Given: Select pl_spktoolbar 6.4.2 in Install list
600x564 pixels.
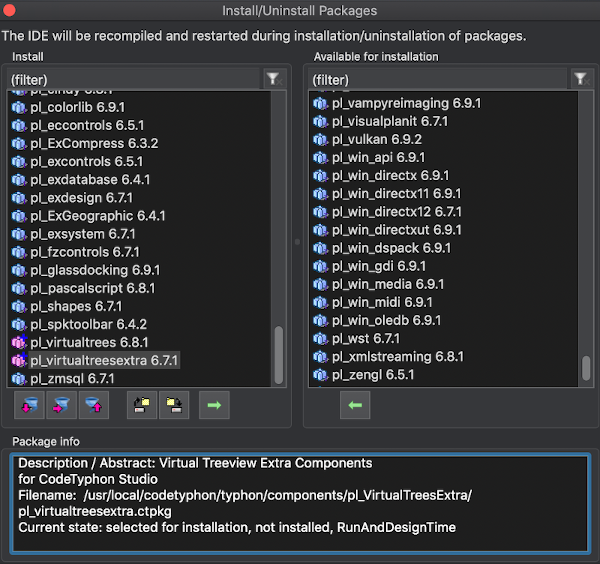Looking at the screenshot, I should point(88,324).
